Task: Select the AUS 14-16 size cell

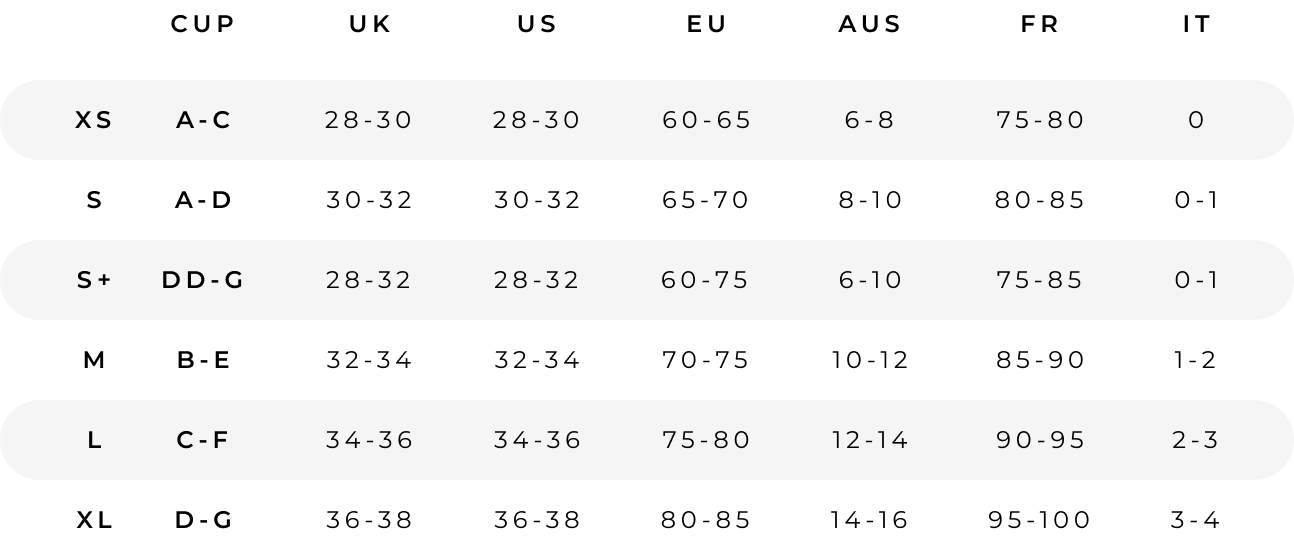Action: click(x=870, y=520)
